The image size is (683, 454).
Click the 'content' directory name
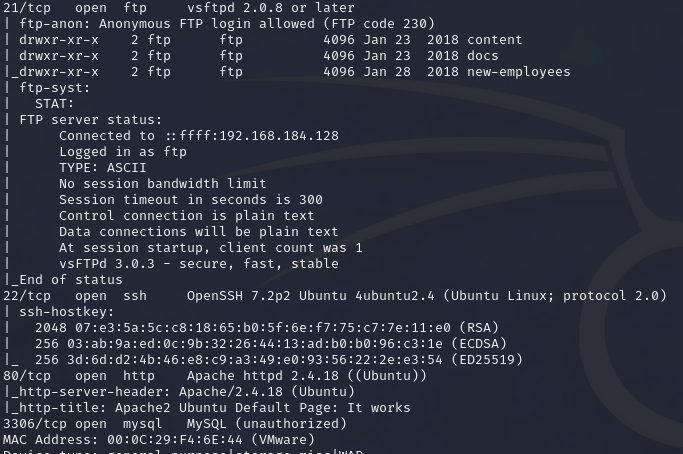[x=494, y=40]
